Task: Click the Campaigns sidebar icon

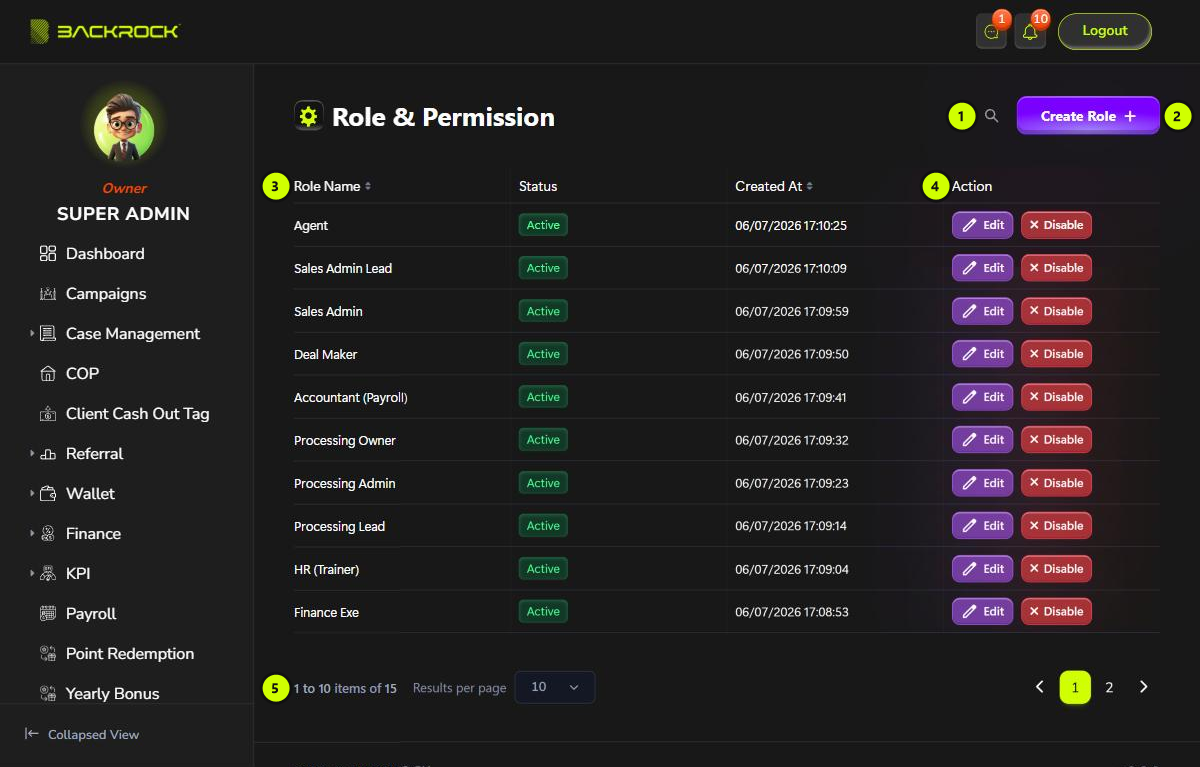Action: click(48, 294)
